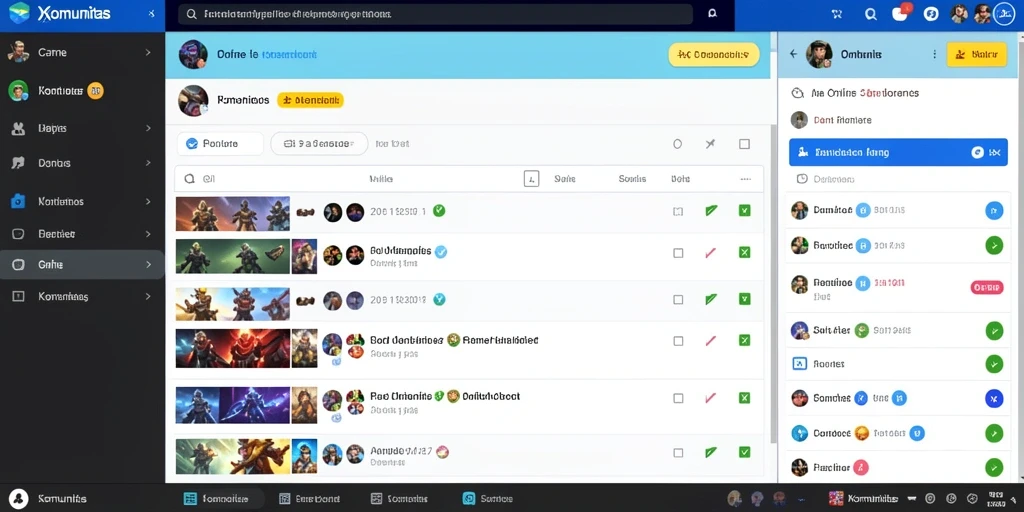Click the green edit pencil in the first table row
Screen dimensions: 1024x512
[x=711, y=210]
